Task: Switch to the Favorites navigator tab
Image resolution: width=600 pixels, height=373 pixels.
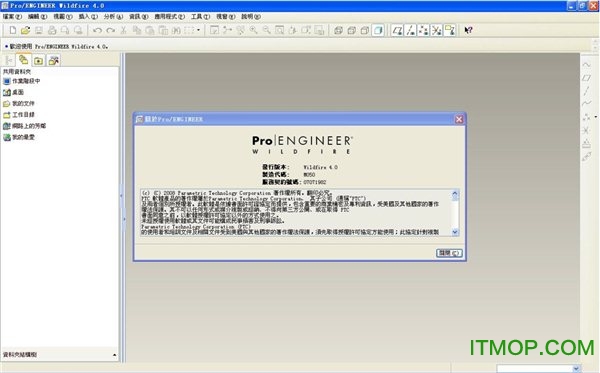Action: click(38, 60)
